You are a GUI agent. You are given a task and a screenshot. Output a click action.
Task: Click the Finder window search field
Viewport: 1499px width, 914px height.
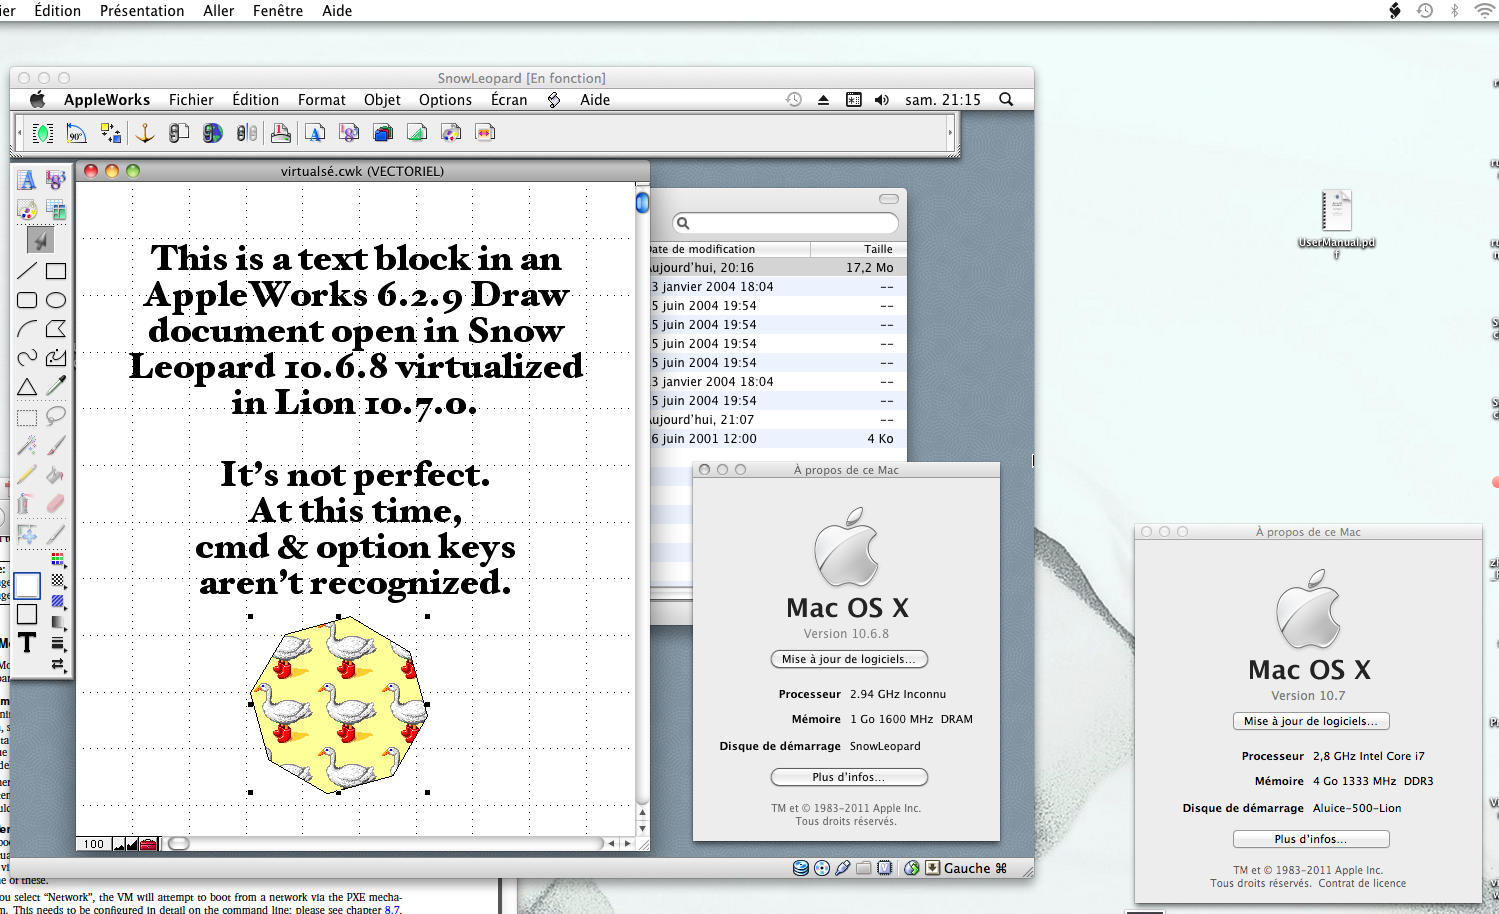(785, 223)
